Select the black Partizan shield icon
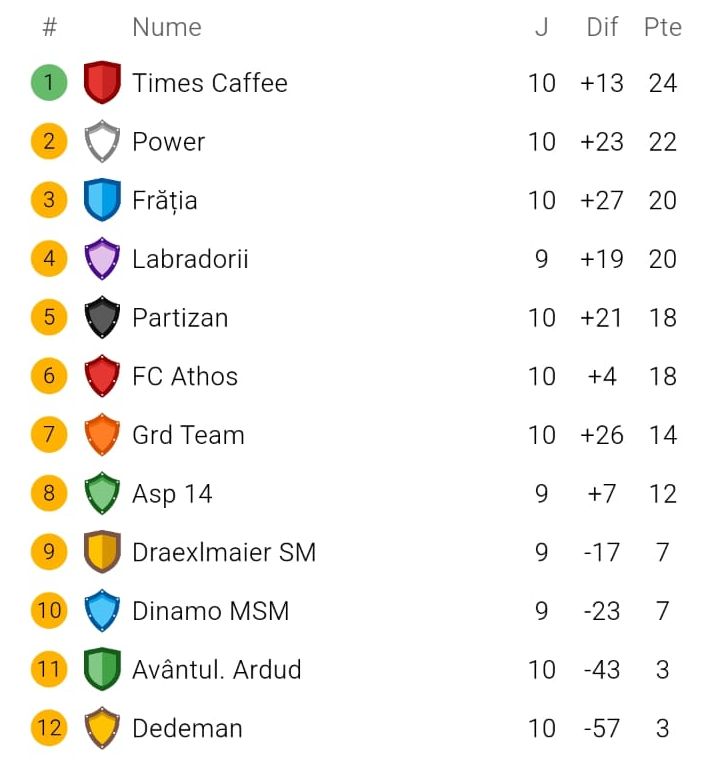Viewport: 716px width, 774px height. 102,317
